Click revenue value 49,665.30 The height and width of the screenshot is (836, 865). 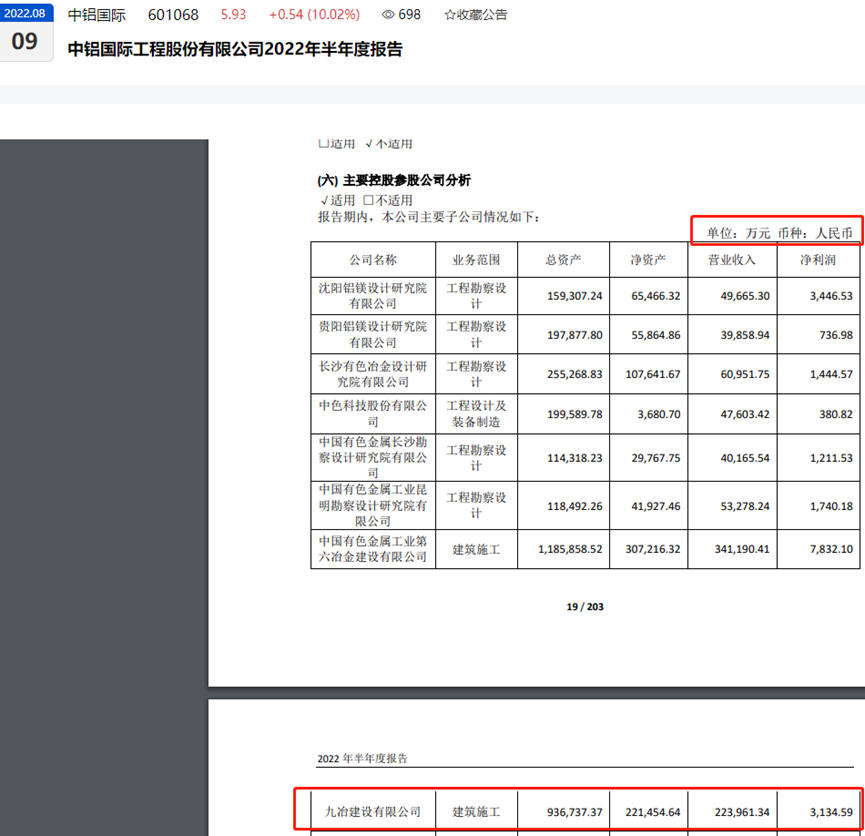[x=745, y=296]
